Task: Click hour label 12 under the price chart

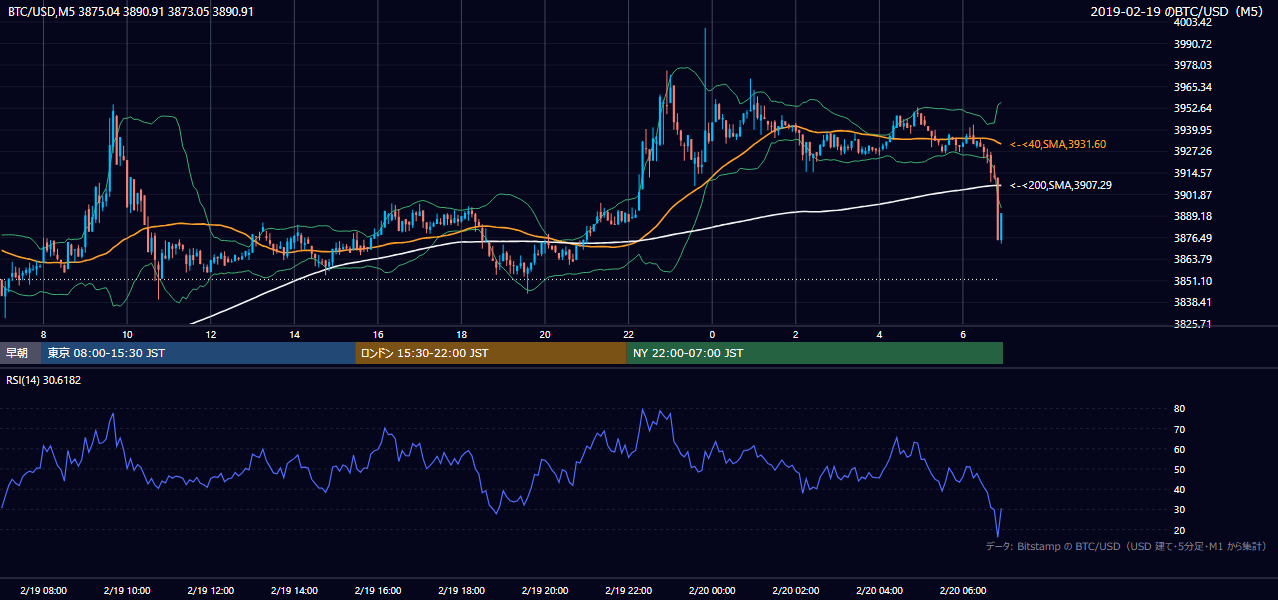Action: [x=210, y=334]
